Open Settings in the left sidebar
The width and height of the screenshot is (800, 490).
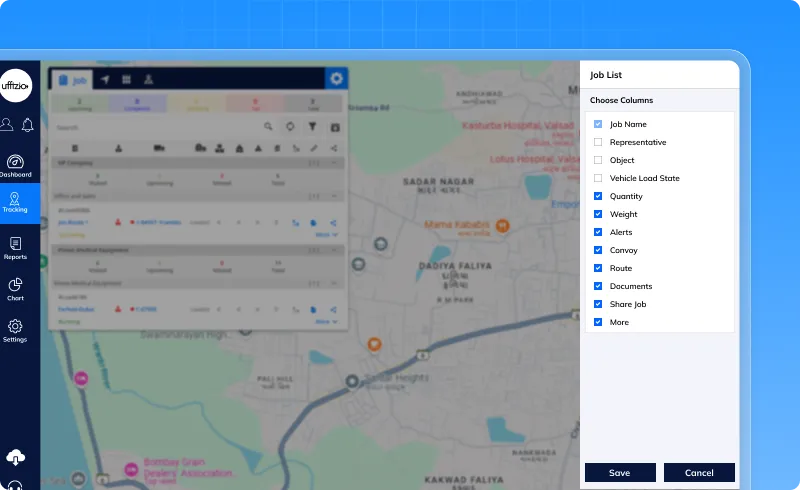15,330
